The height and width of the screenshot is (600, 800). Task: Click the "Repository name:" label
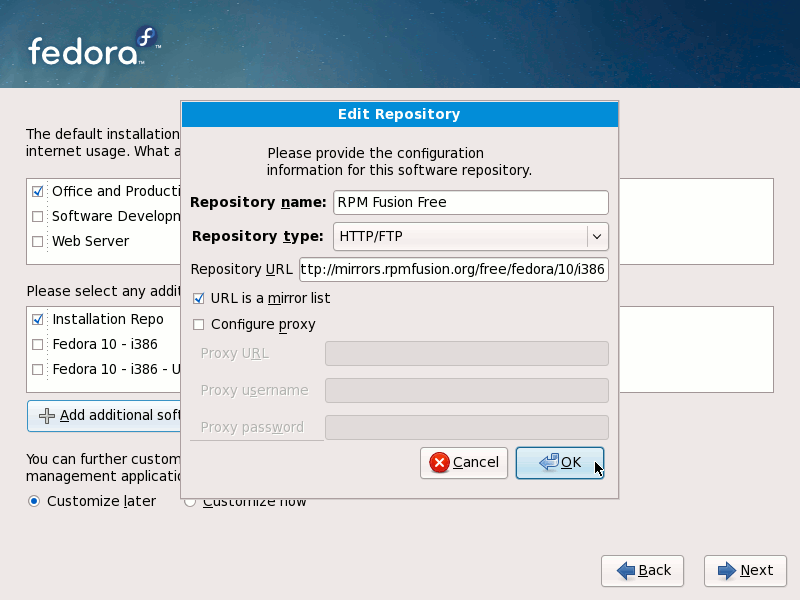tap(258, 203)
